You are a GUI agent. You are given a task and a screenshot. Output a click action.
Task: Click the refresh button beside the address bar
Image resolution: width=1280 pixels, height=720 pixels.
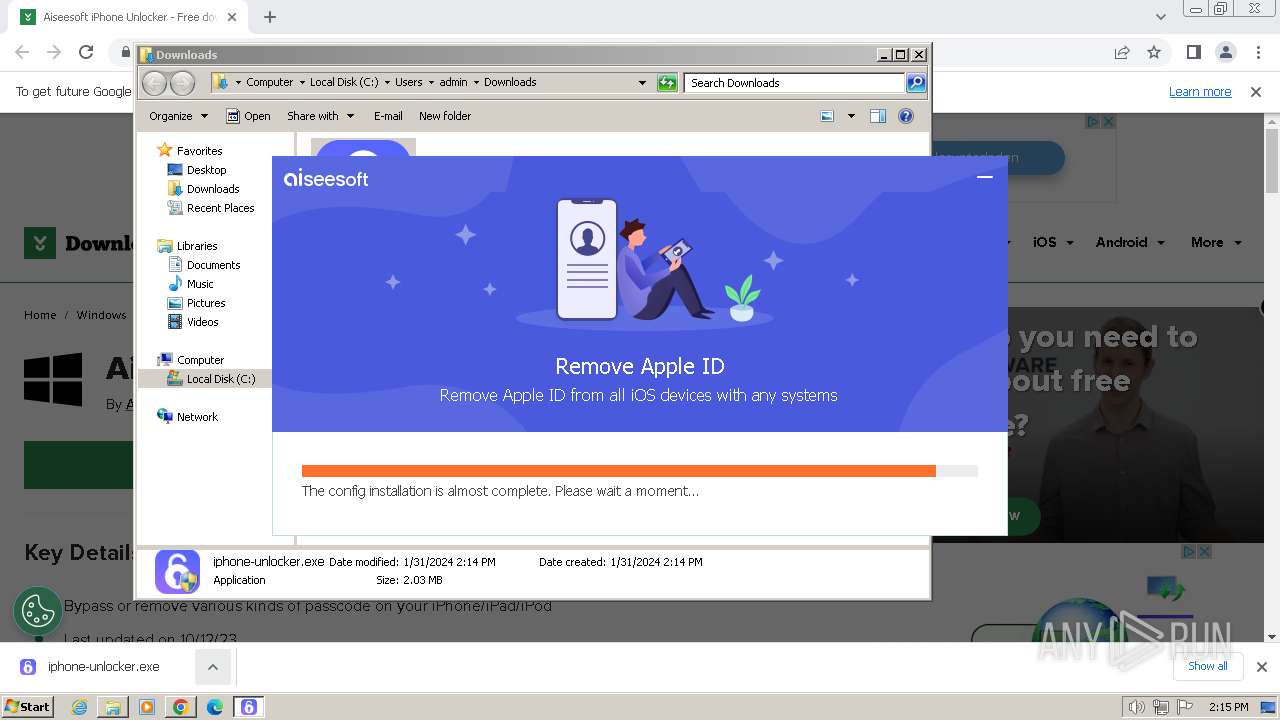pyautogui.click(x=667, y=83)
